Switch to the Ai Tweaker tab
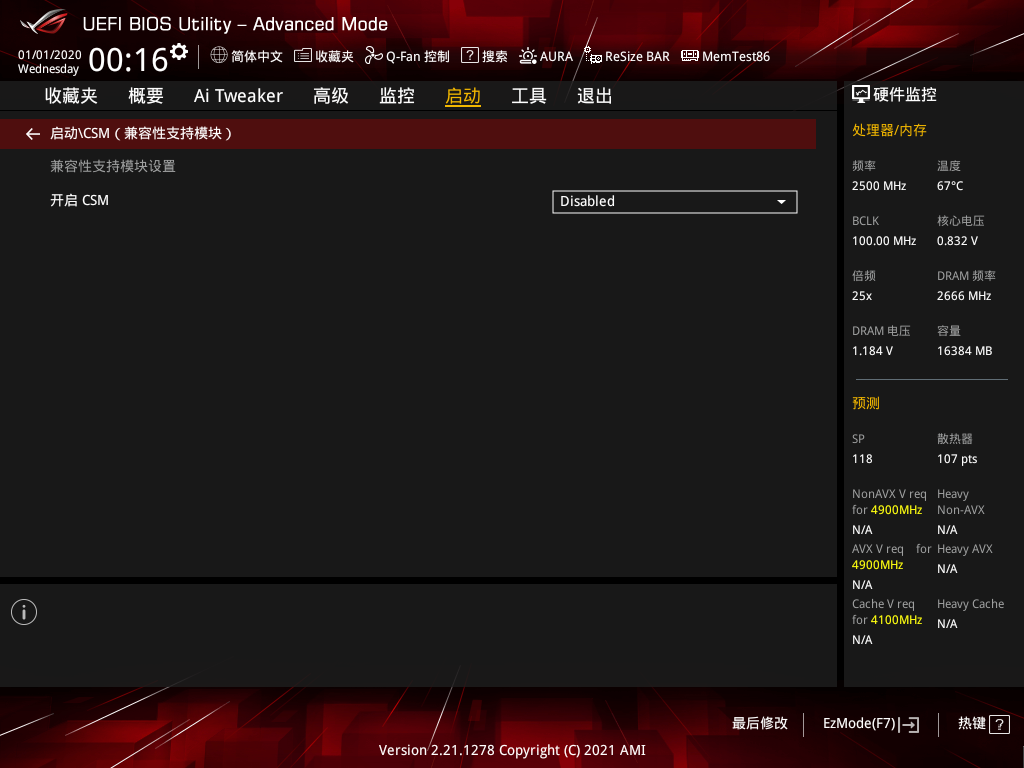The width and height of the screenshot is (1024, 768). tap(238, 96)
